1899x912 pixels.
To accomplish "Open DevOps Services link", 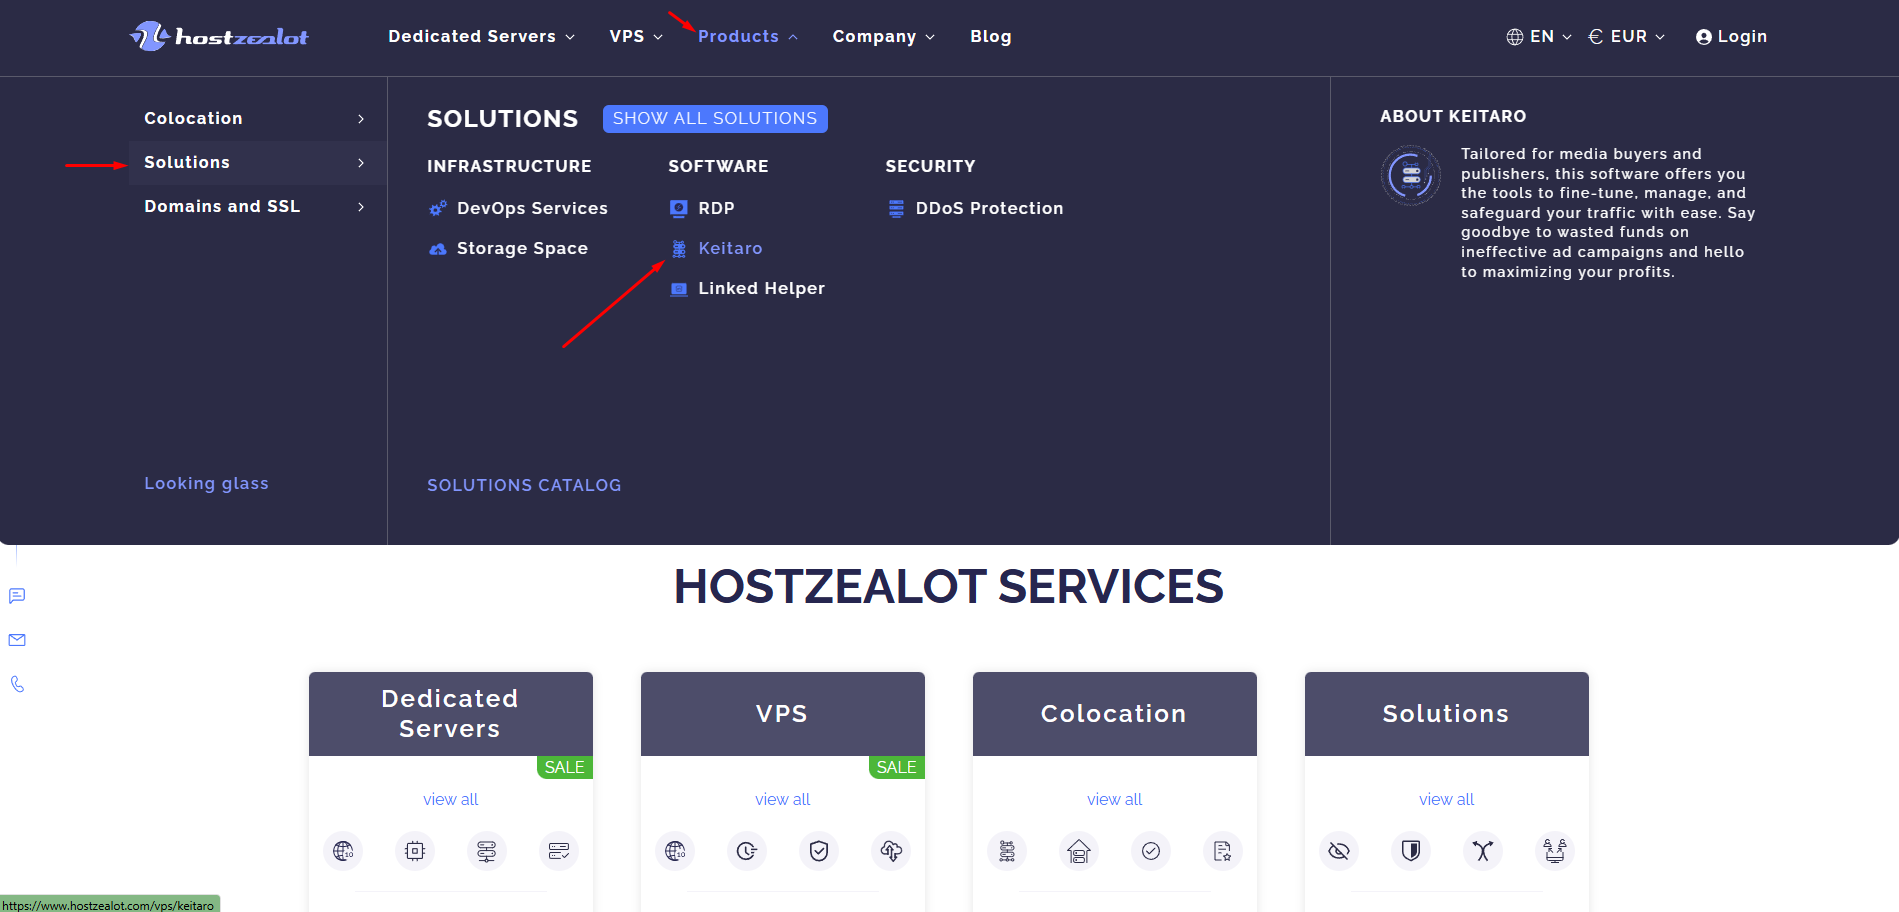I will pos(532,208).
